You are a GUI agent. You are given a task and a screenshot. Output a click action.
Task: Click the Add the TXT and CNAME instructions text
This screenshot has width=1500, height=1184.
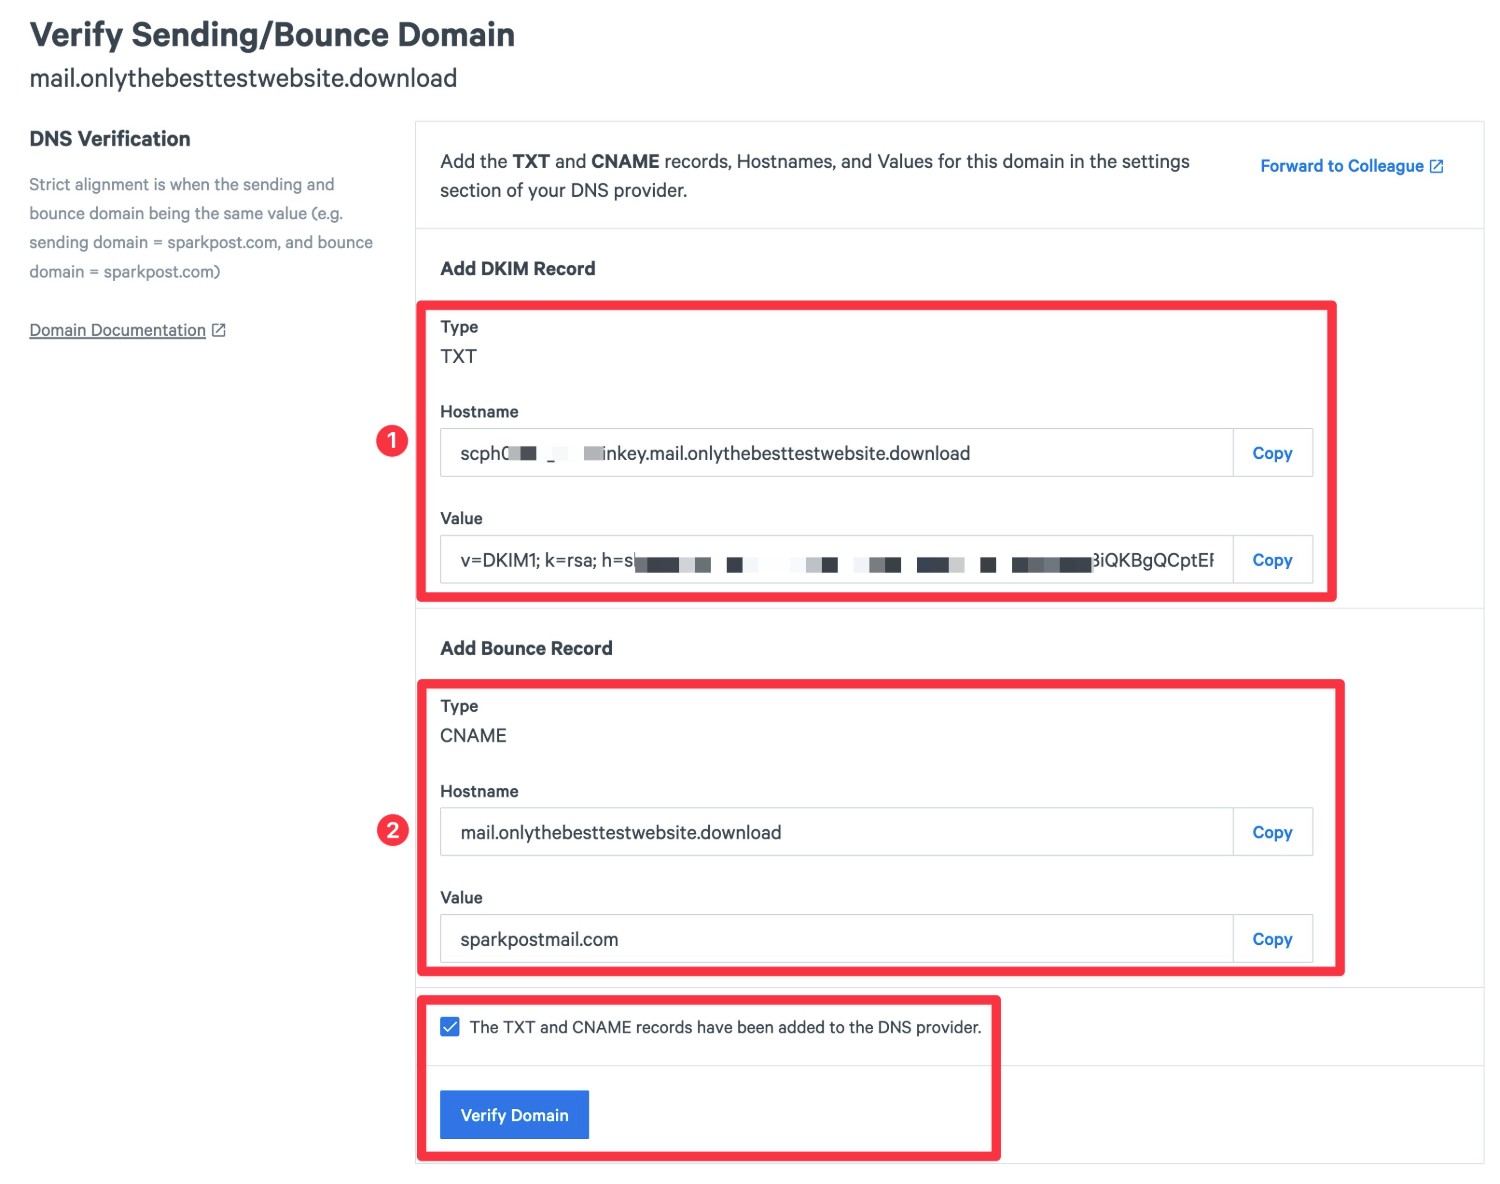815,176
